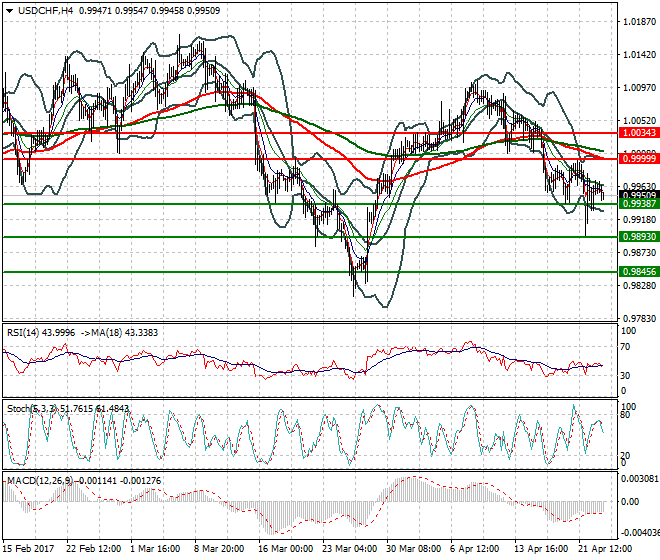This screenshot has width=660, height=560.
Task: Click price scale value 1.00520
Action: [639, 120]
